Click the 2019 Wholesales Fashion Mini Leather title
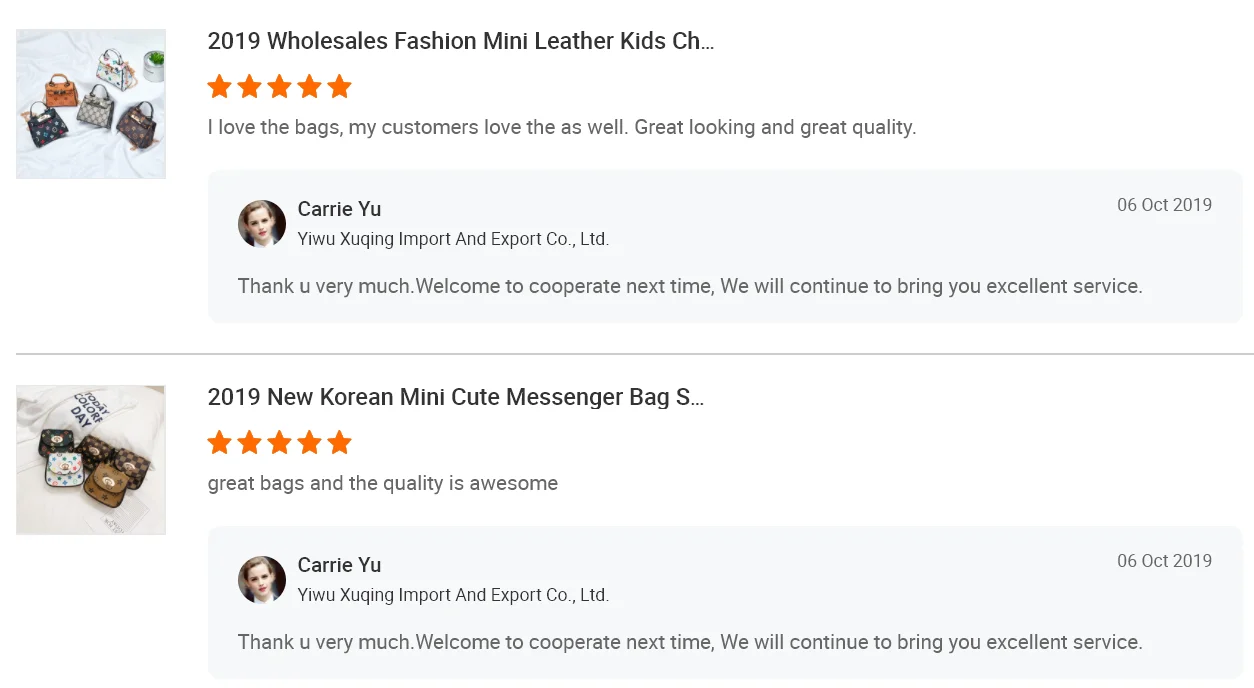This screenshot has width=1254, height=688. tap(461, 41)
